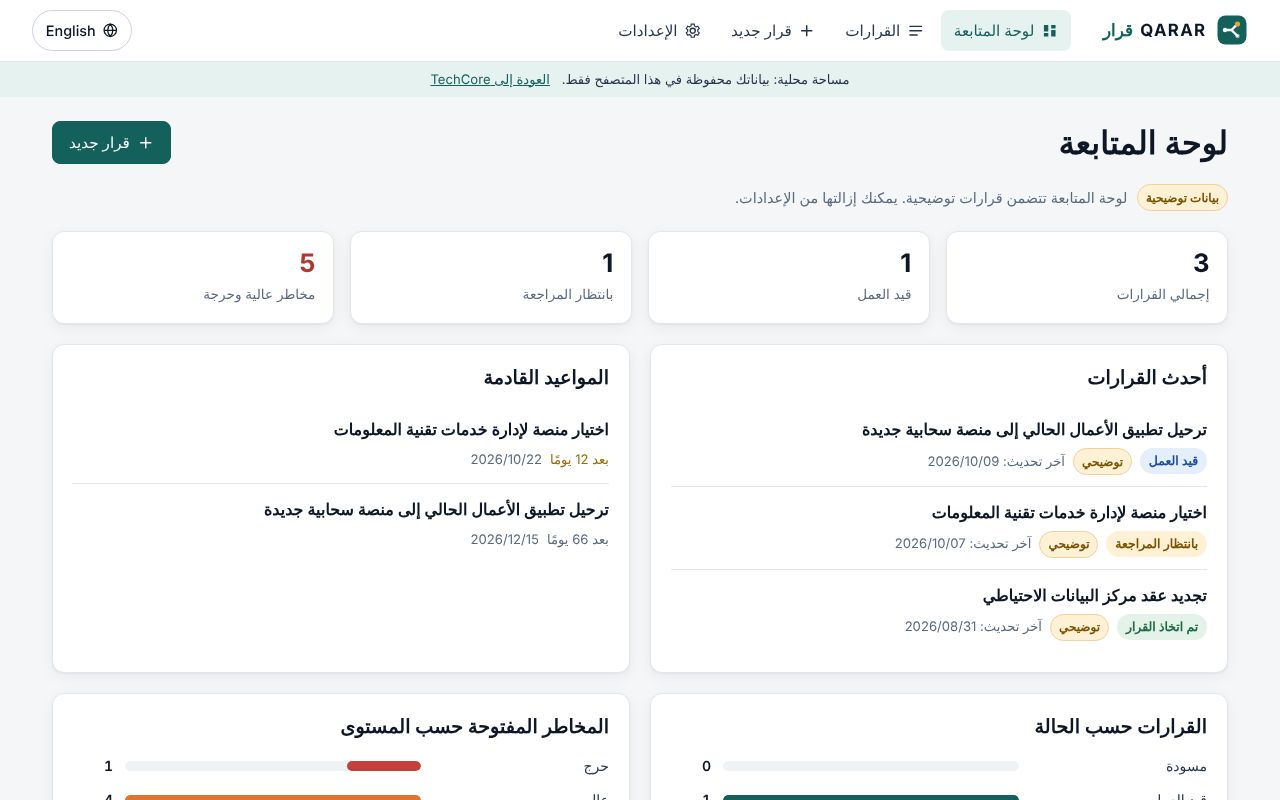The width and height of the screenshot is (1280, 800).
Task: Click the plus icon beside قرار جديد nav item
Action: (807, 31)
